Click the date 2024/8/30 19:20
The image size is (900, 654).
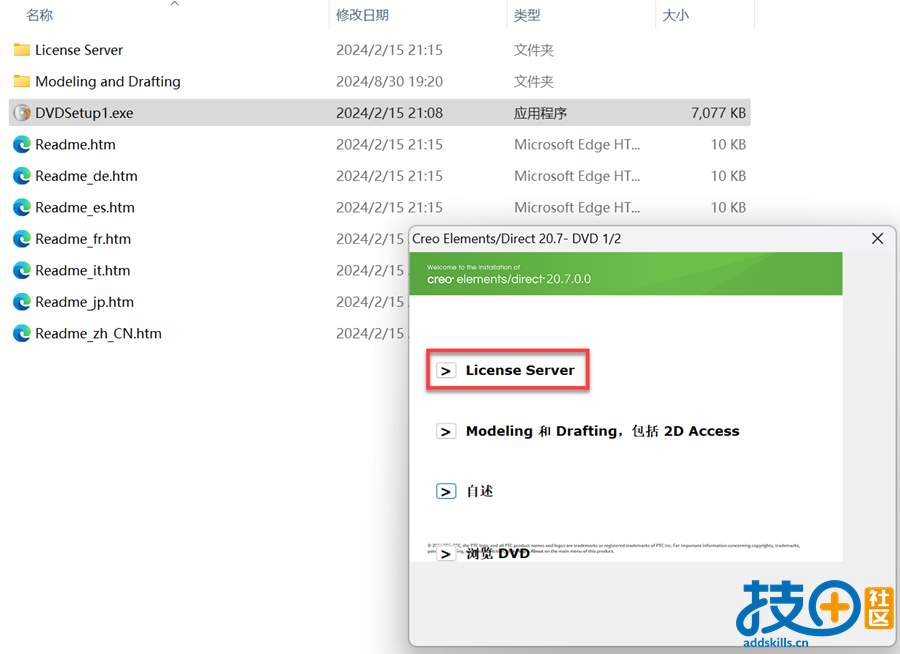[389, 82]
